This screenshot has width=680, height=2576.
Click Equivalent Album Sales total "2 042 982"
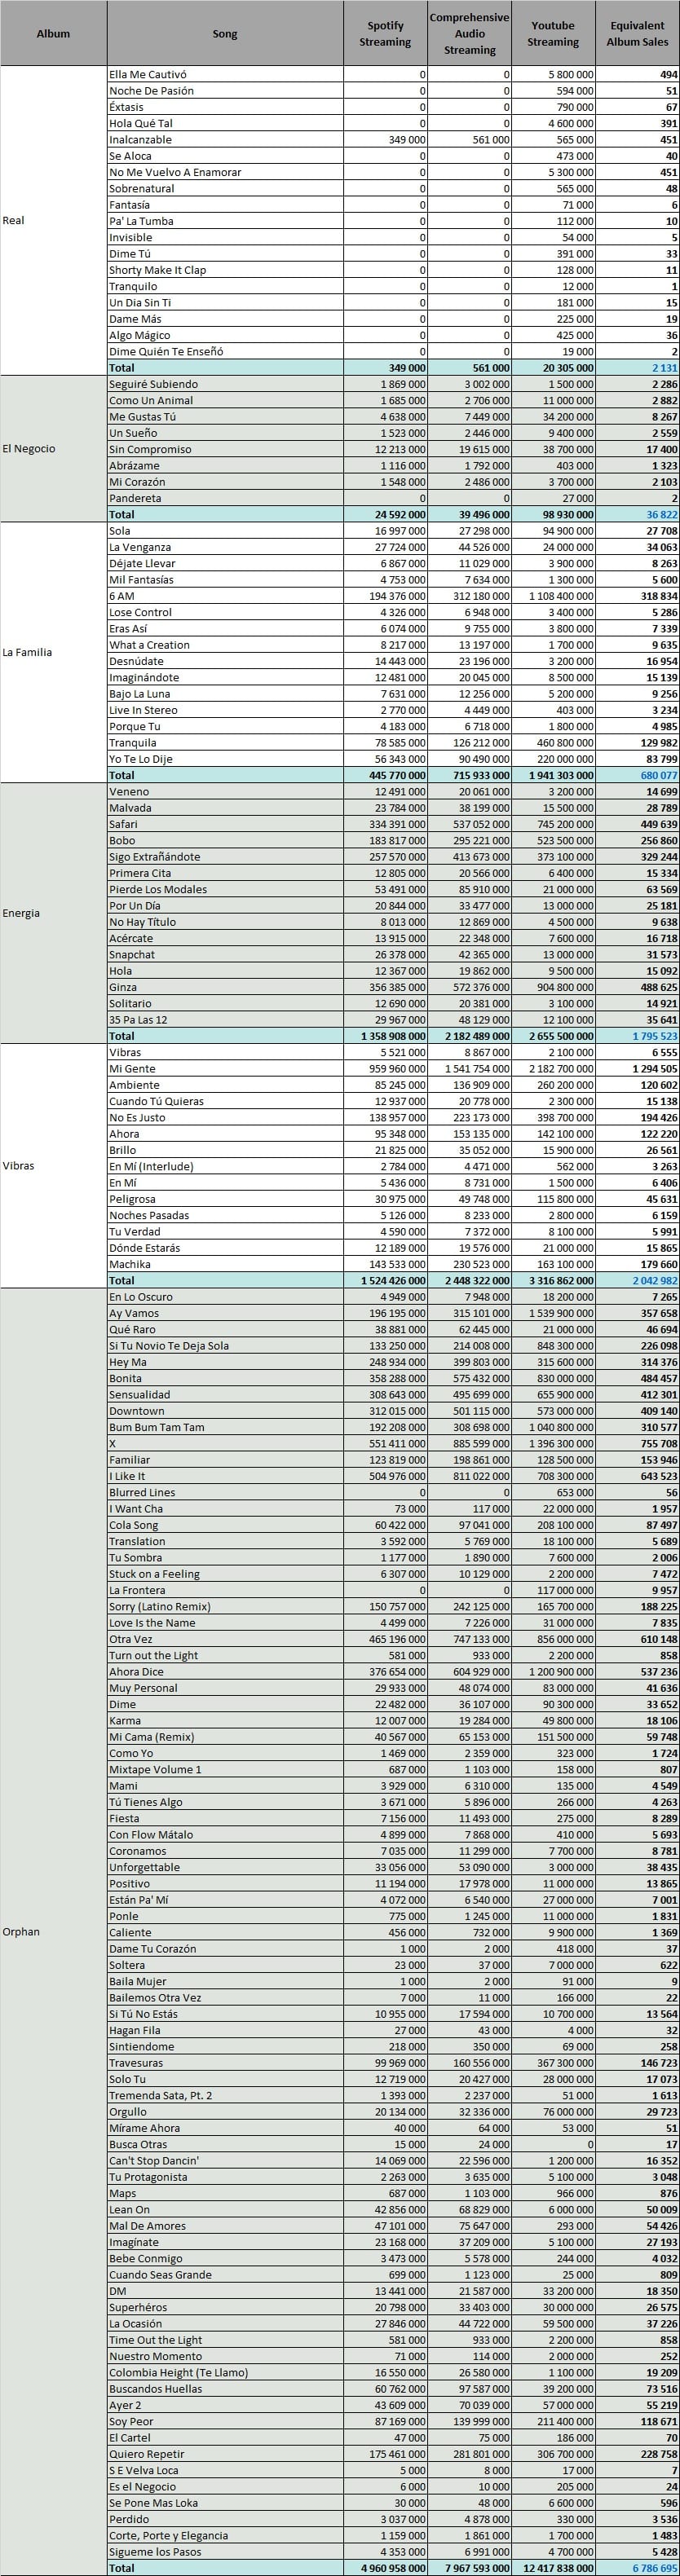(655, 1281)
